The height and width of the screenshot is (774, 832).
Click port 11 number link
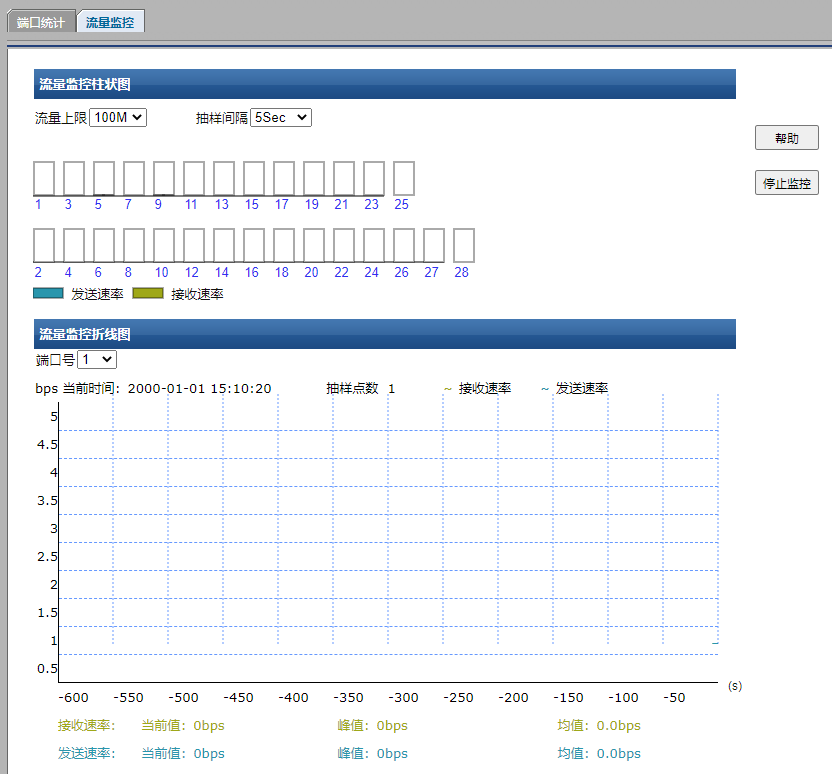191,204
